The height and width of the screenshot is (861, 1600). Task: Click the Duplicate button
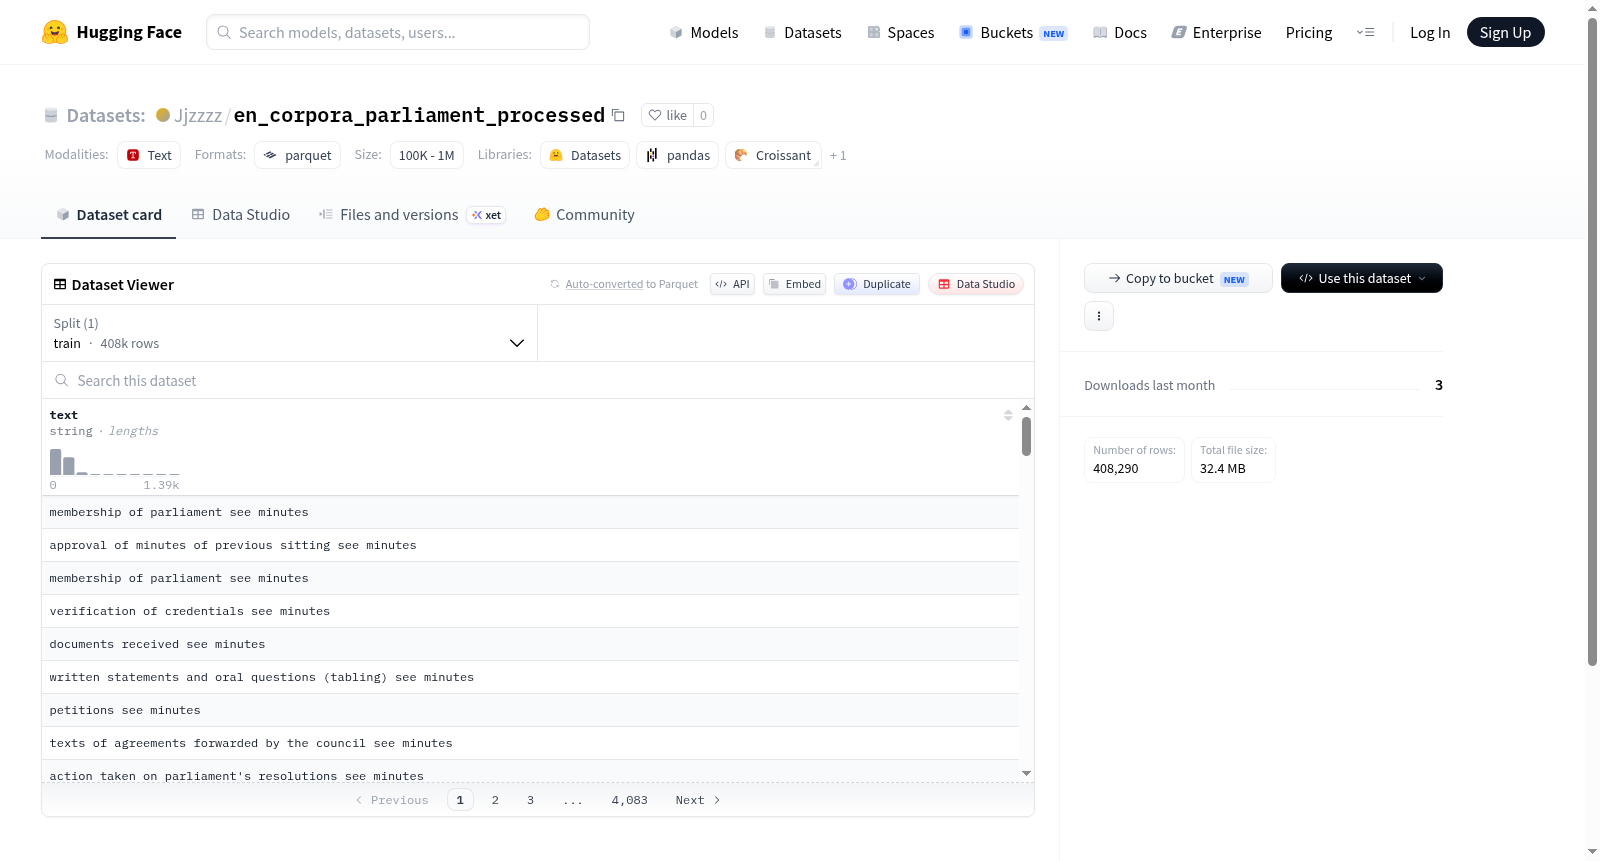(x=877, y=284)
